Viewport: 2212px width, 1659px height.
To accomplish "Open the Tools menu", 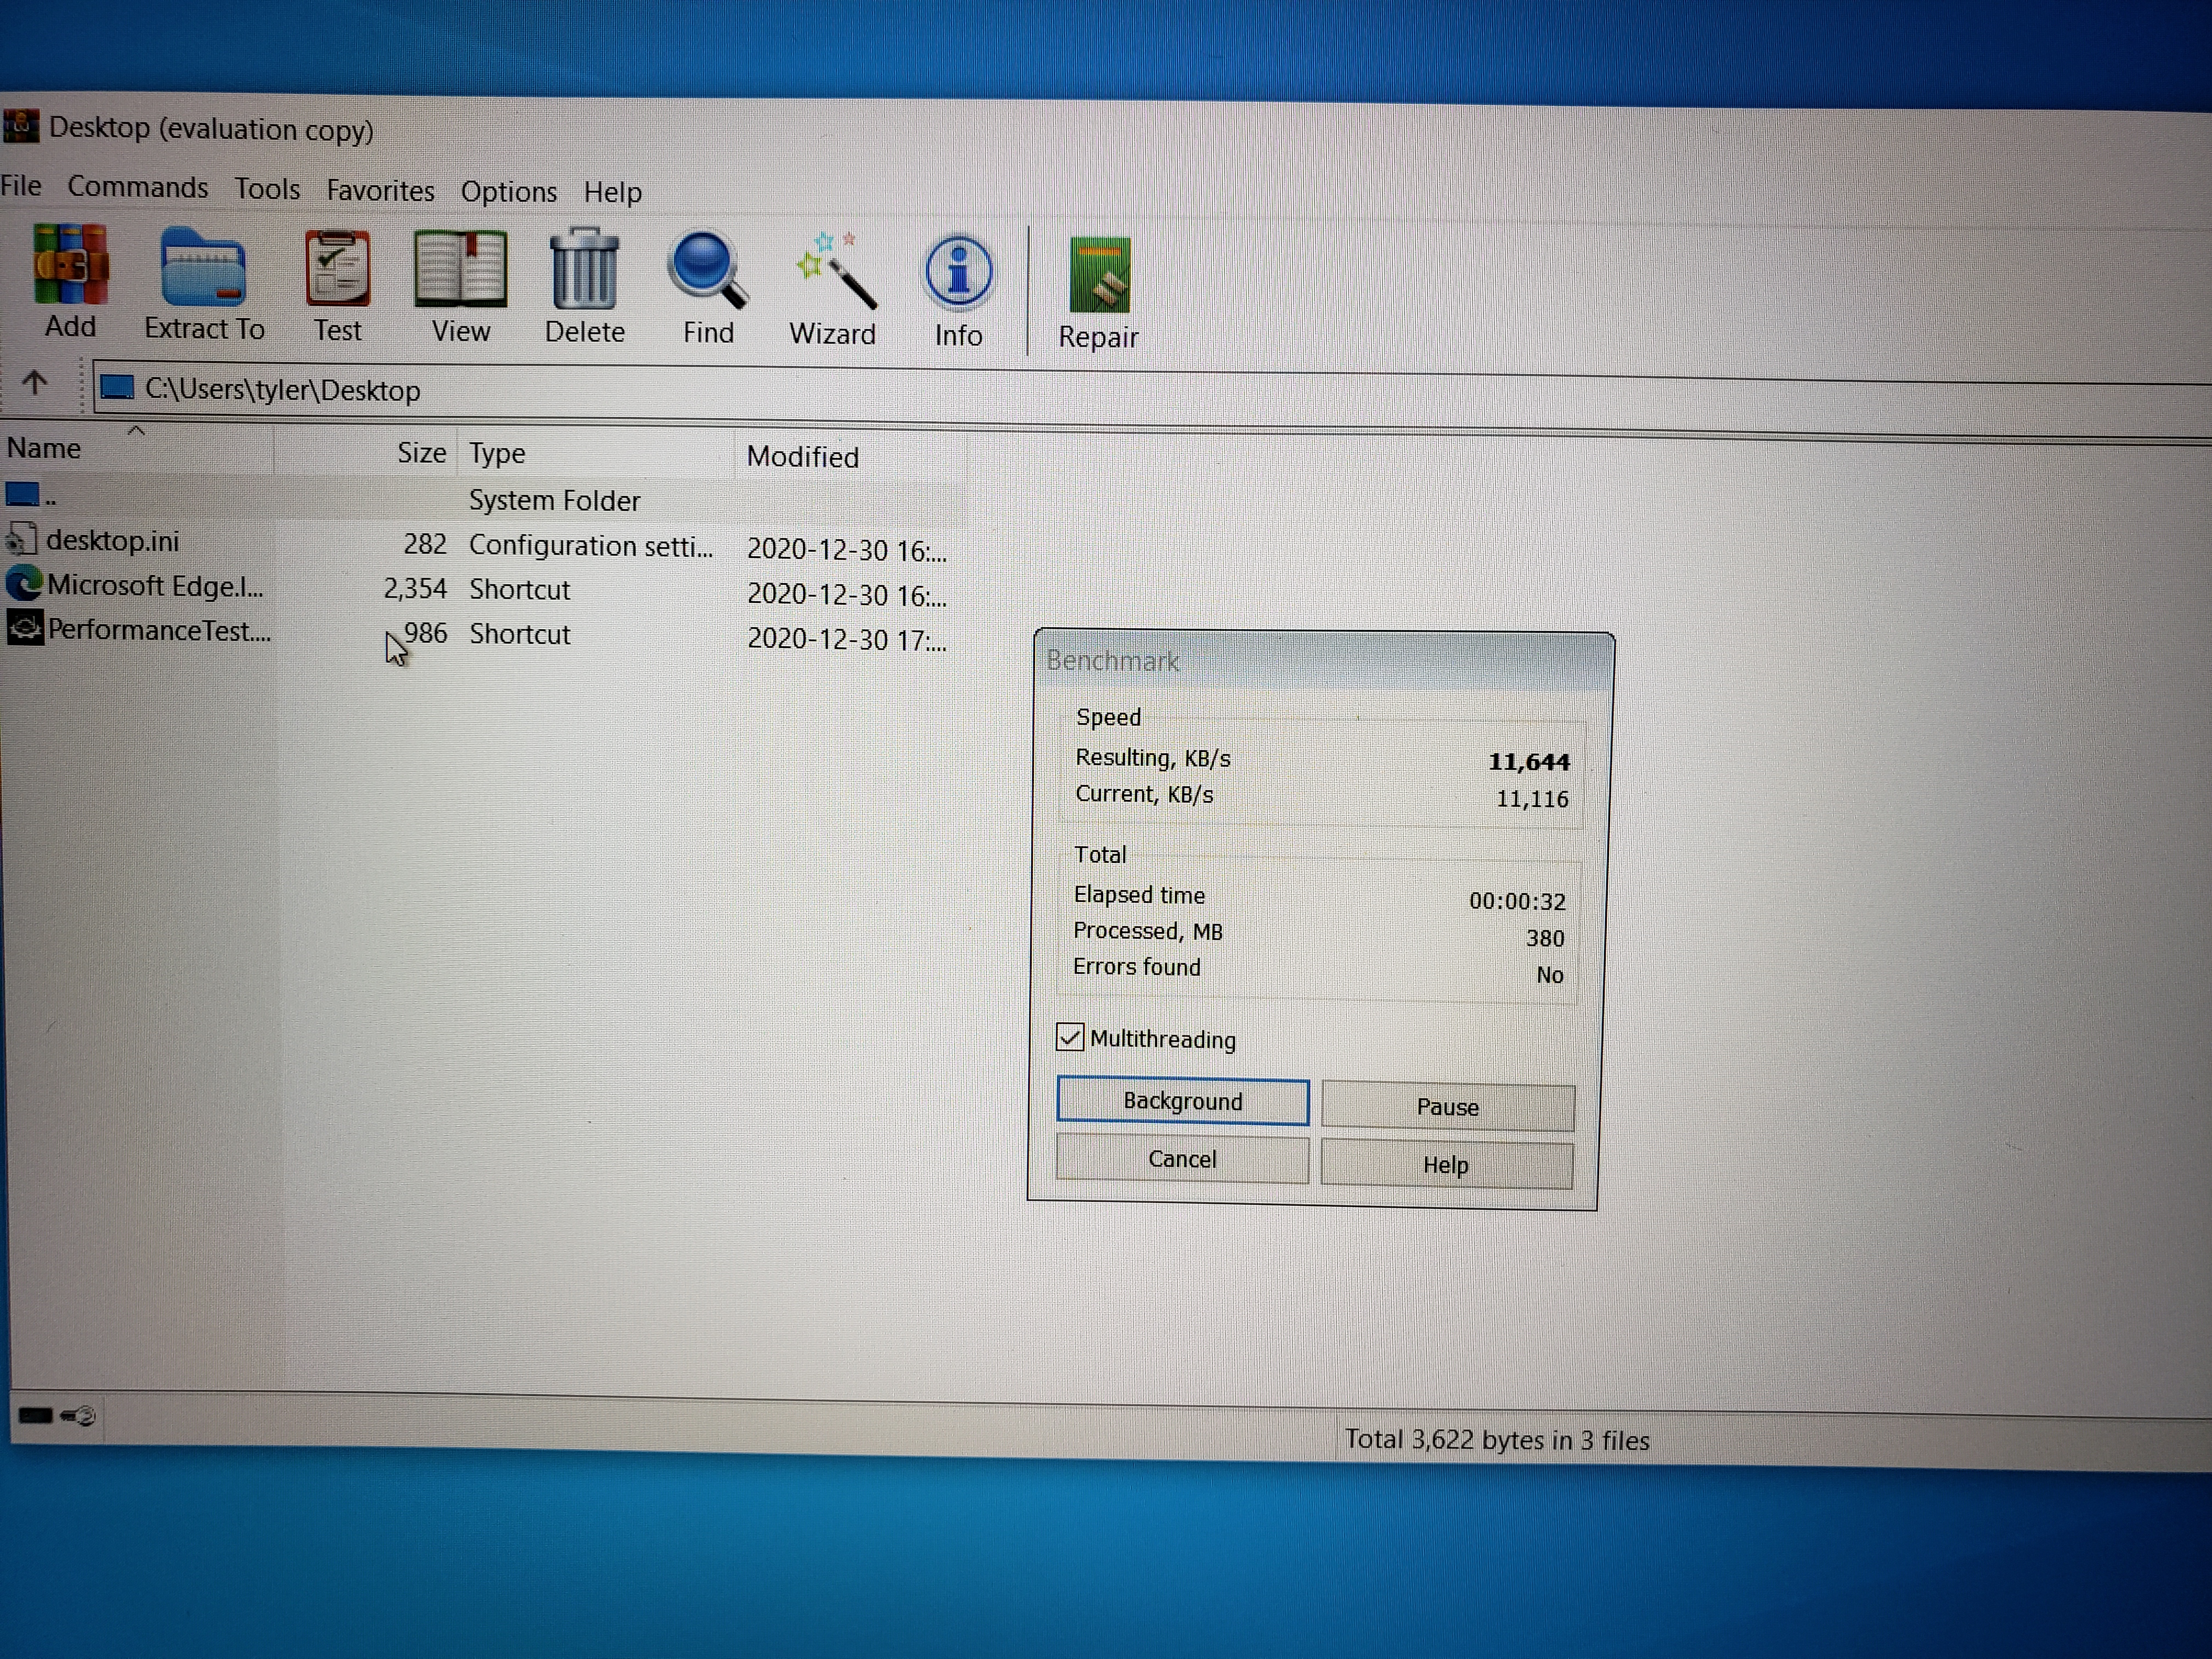I will 267,189.
